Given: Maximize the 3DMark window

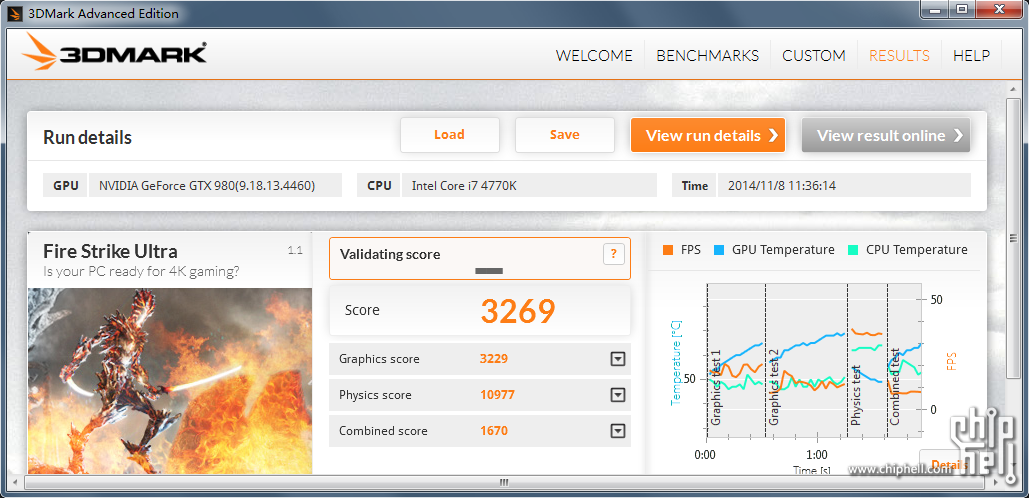Looking at the screenshot, I should [x=962, y=9].
